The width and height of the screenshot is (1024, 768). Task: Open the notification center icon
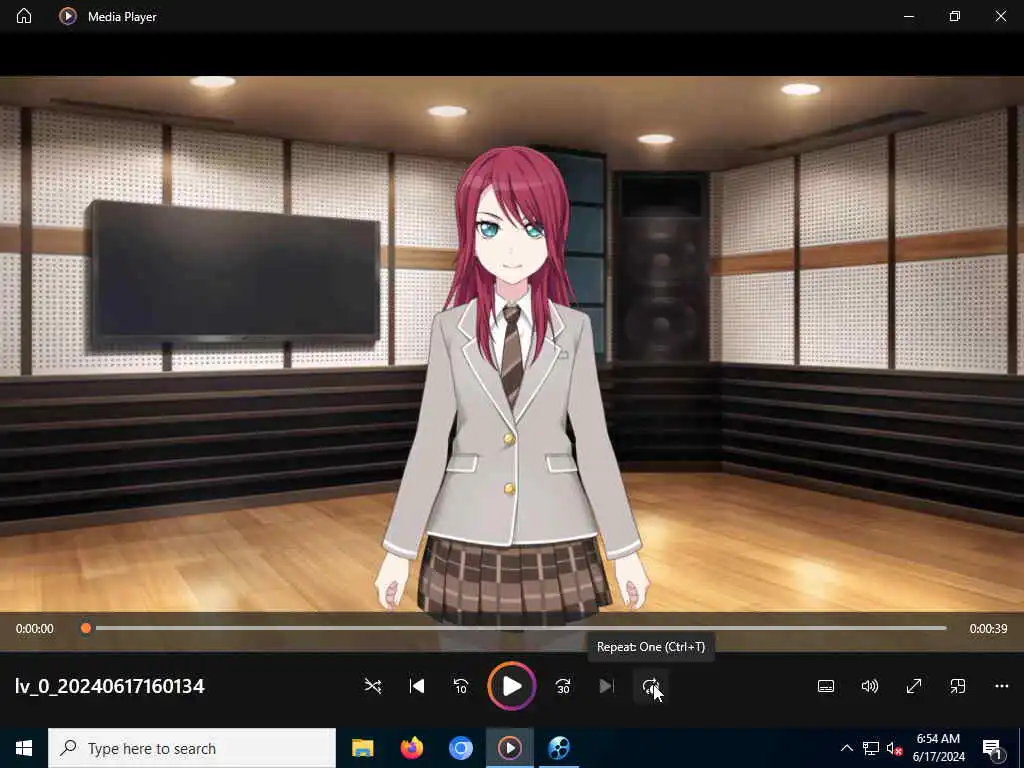(x=993, y=748)
